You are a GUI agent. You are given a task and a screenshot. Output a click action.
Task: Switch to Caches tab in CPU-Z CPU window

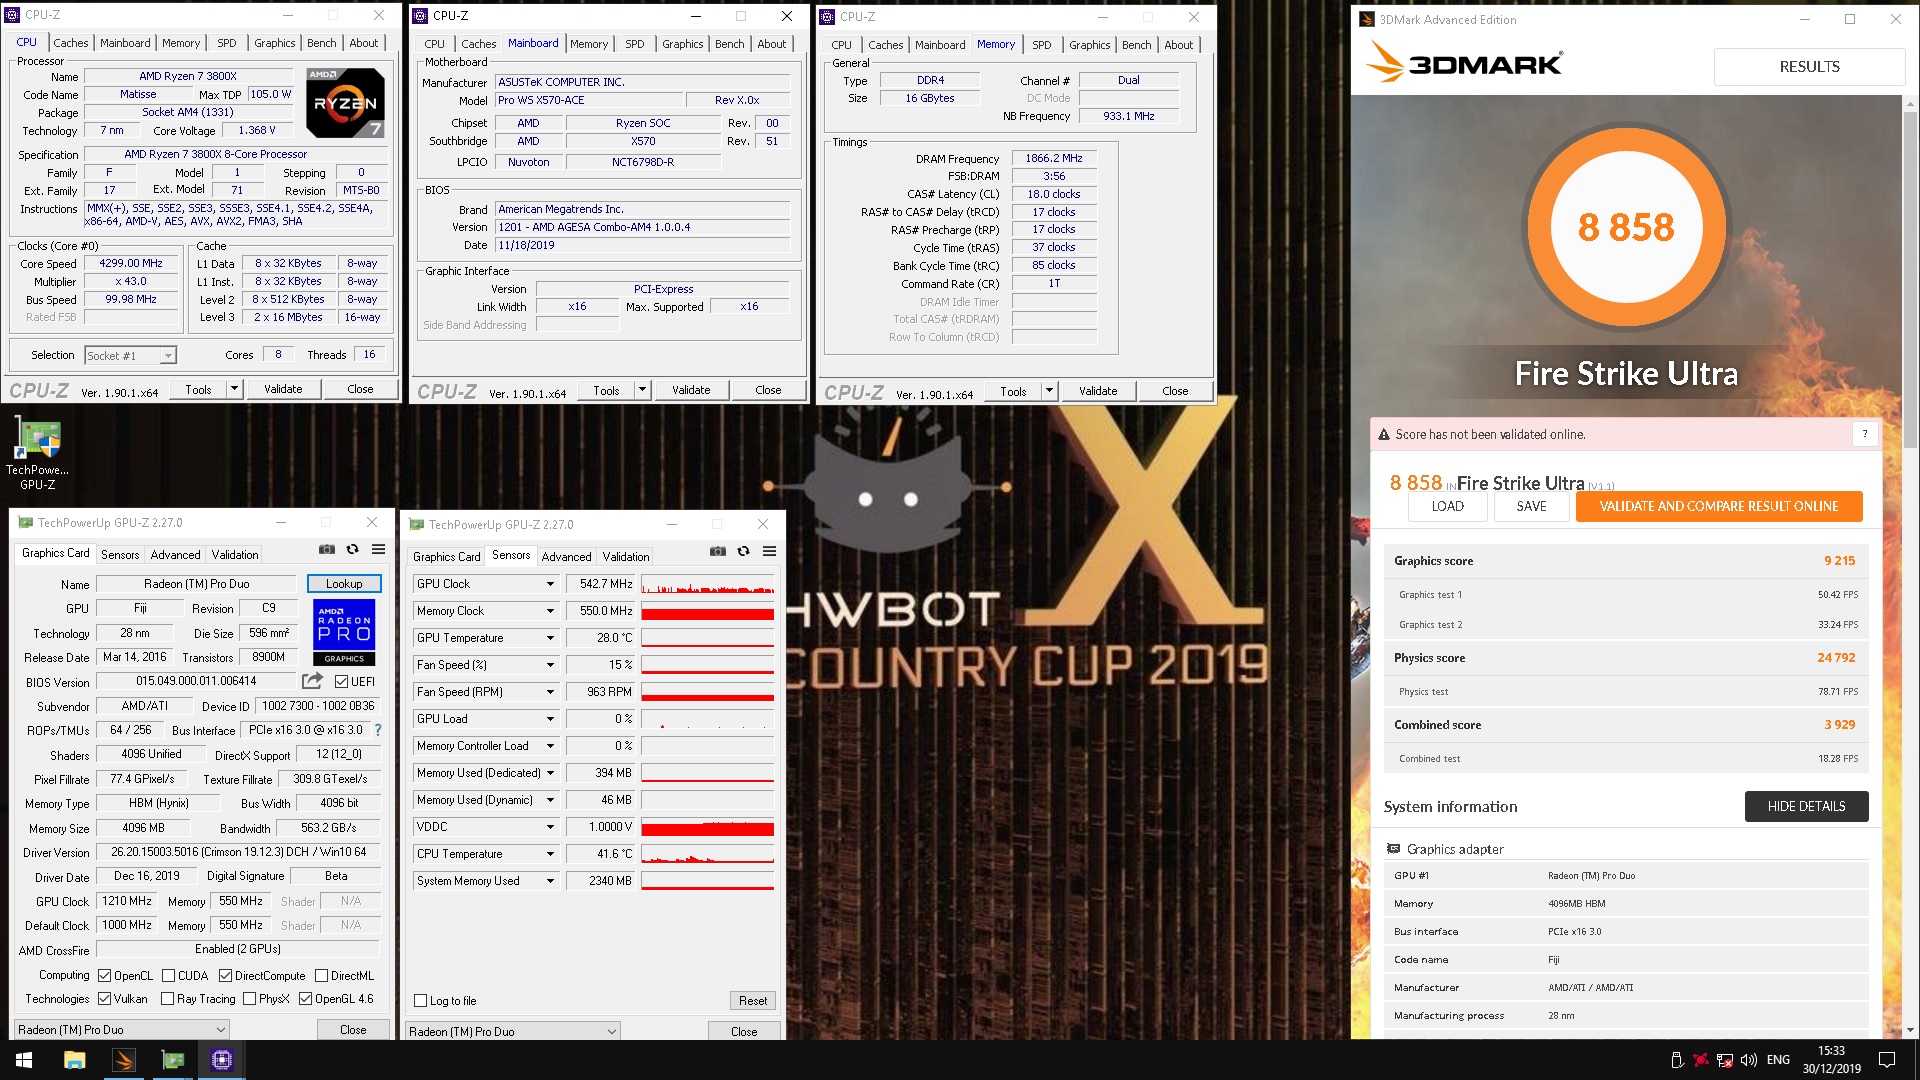click(x=71, y=43)
